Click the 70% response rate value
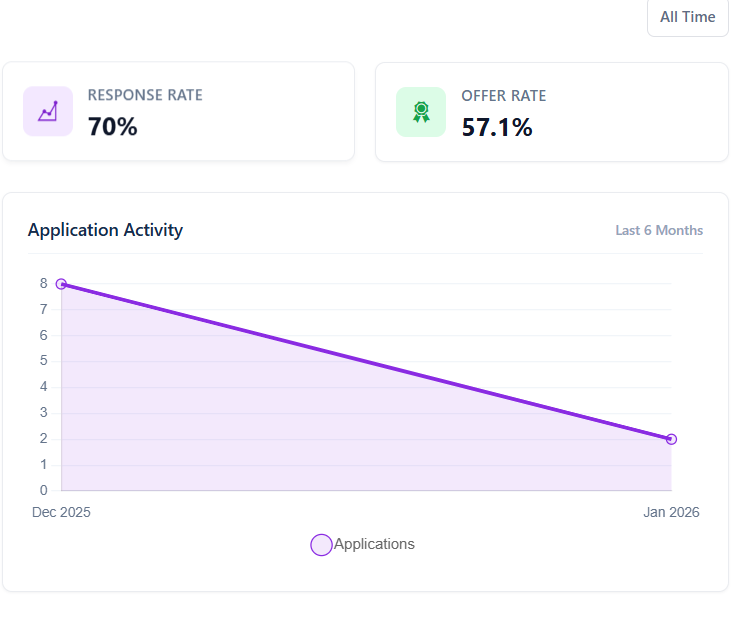The image size is (742, 635). coord(113,127)
